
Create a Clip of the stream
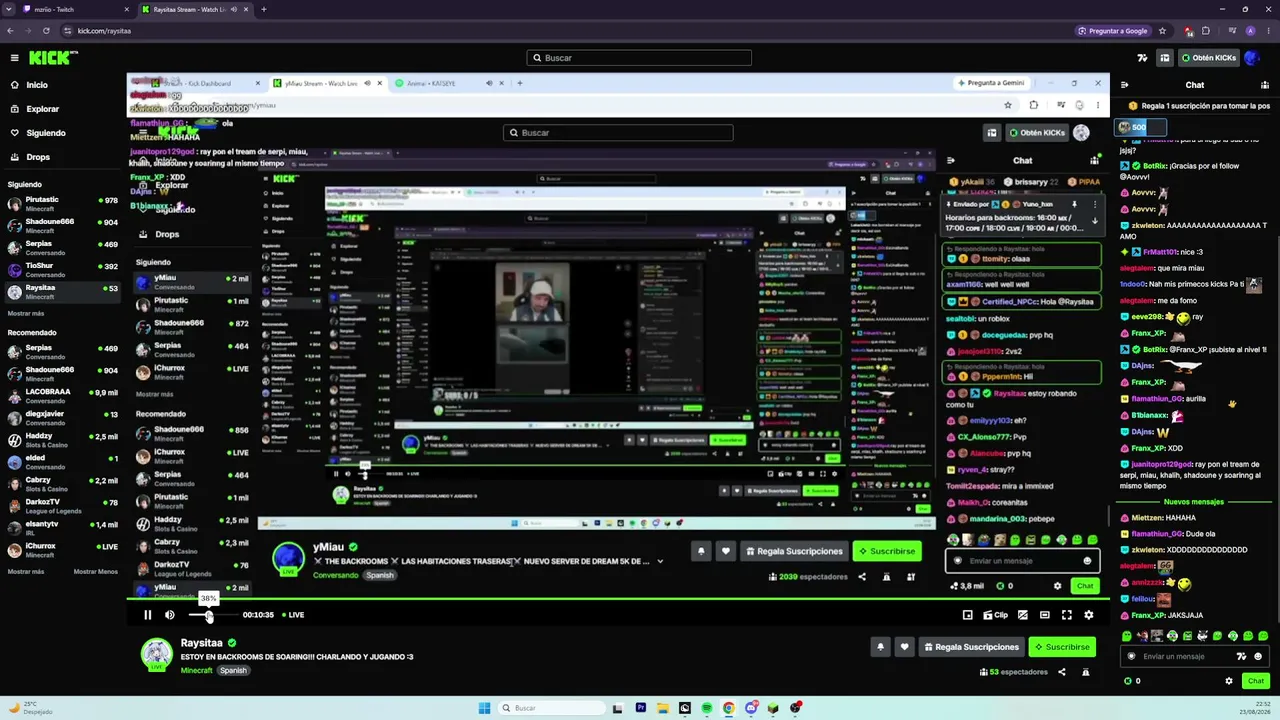996,615
